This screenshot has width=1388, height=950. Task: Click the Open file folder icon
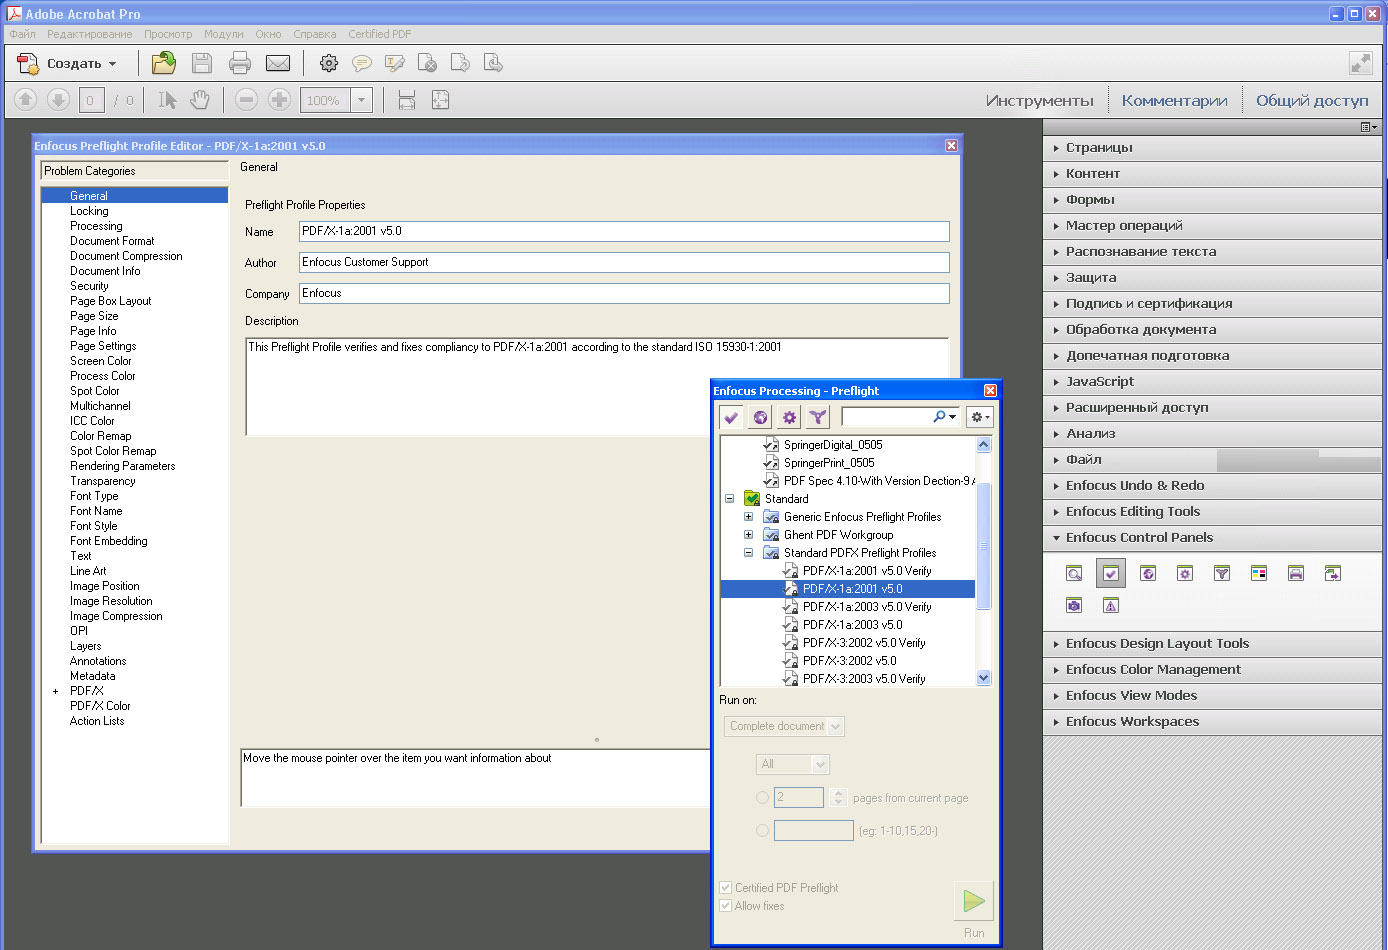163,63
